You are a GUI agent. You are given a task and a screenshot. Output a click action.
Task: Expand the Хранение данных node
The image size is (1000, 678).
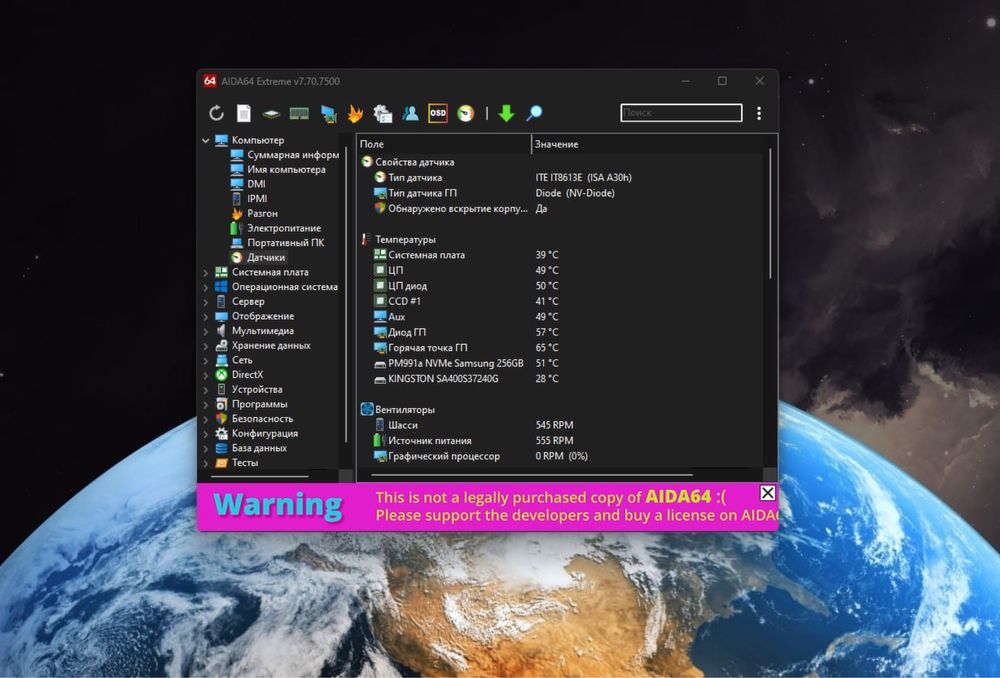[205, 346]
